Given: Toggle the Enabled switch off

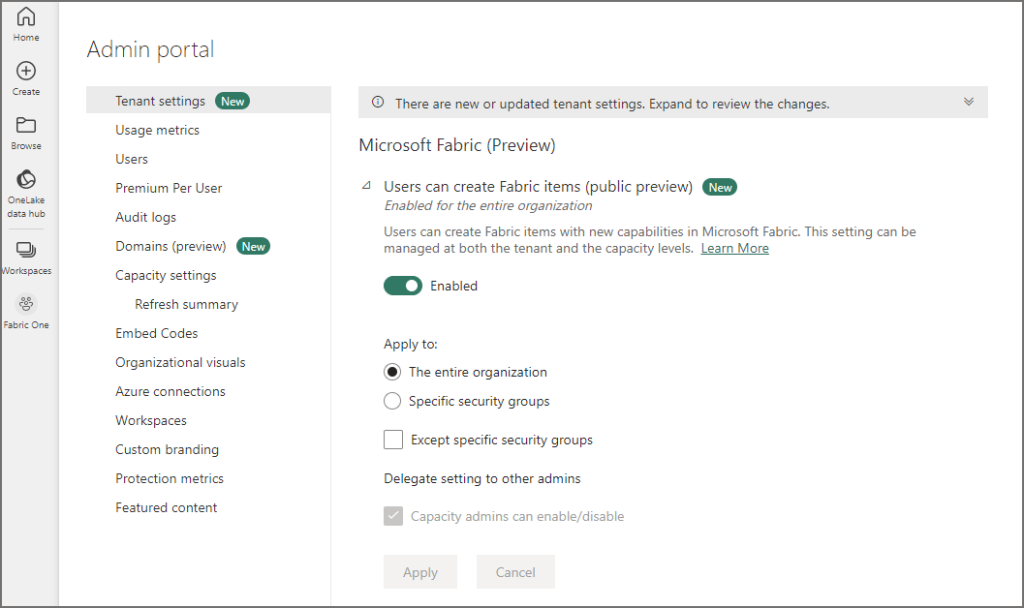Looking at the screenshot, I should (x=403, y=285).
